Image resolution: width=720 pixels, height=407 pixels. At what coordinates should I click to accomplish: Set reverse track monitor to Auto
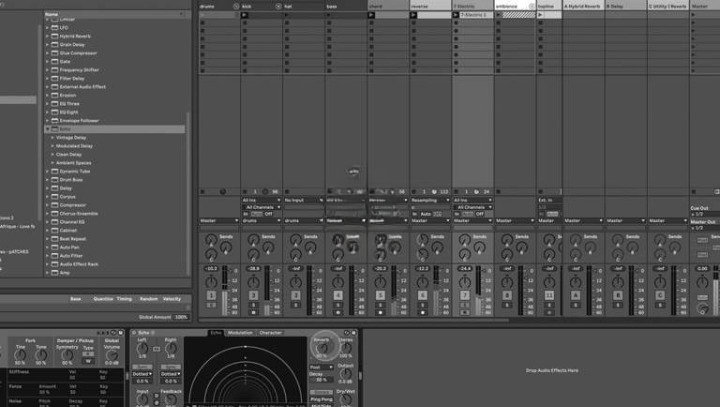coord(426,214)
